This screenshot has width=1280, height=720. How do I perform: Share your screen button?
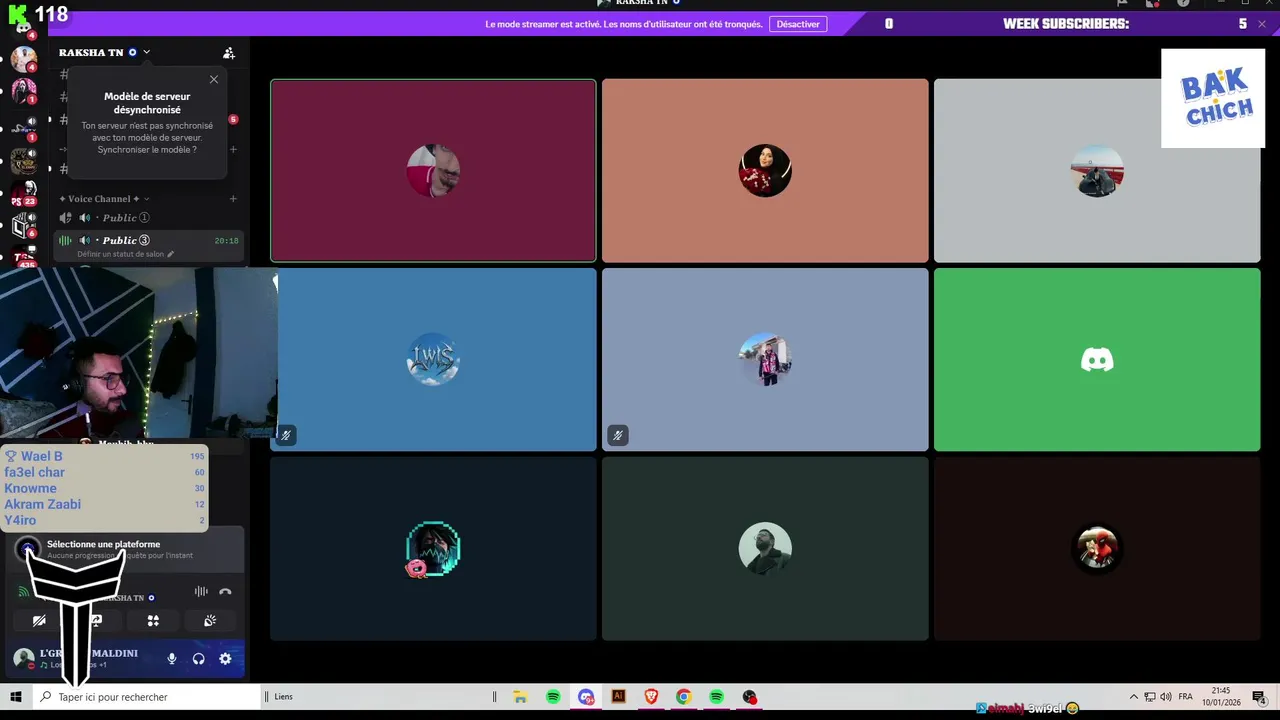click(x=96, y=621)
